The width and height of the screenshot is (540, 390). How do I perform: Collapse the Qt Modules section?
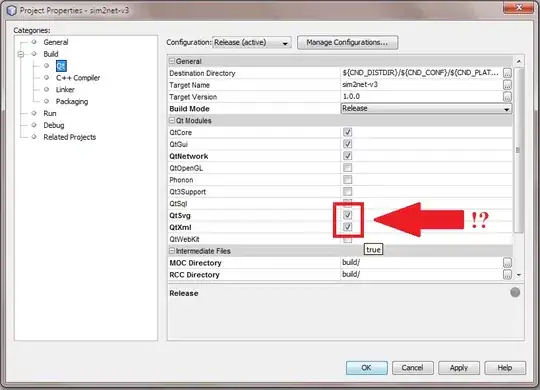tap(172, 121)
